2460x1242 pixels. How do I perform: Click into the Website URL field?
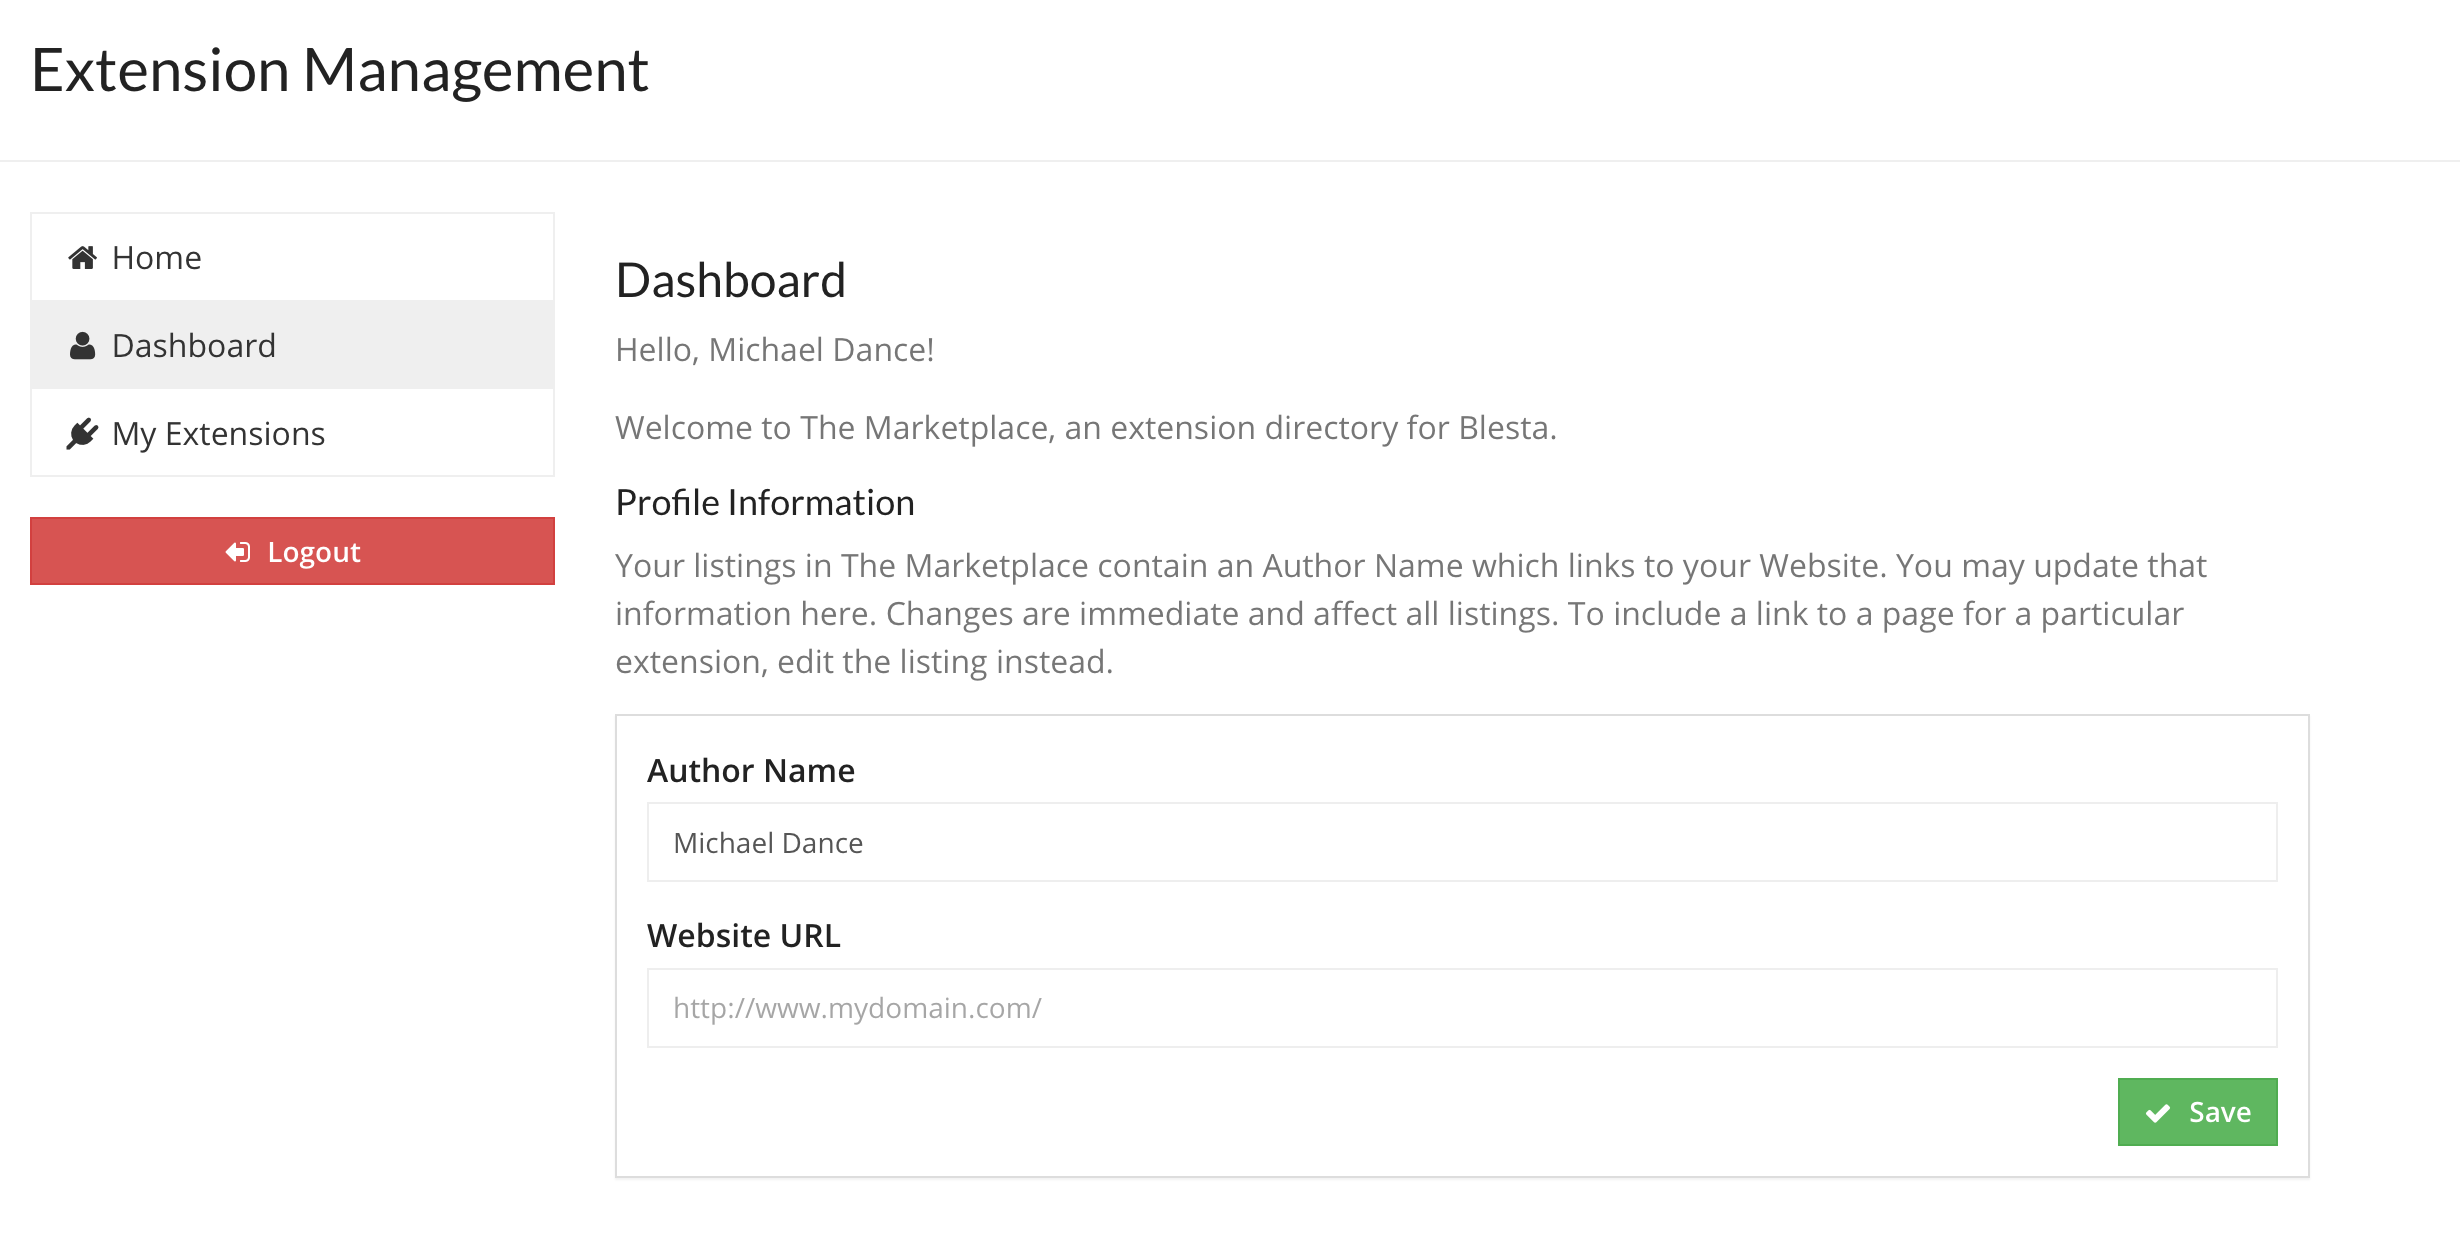point(1461,1008)
